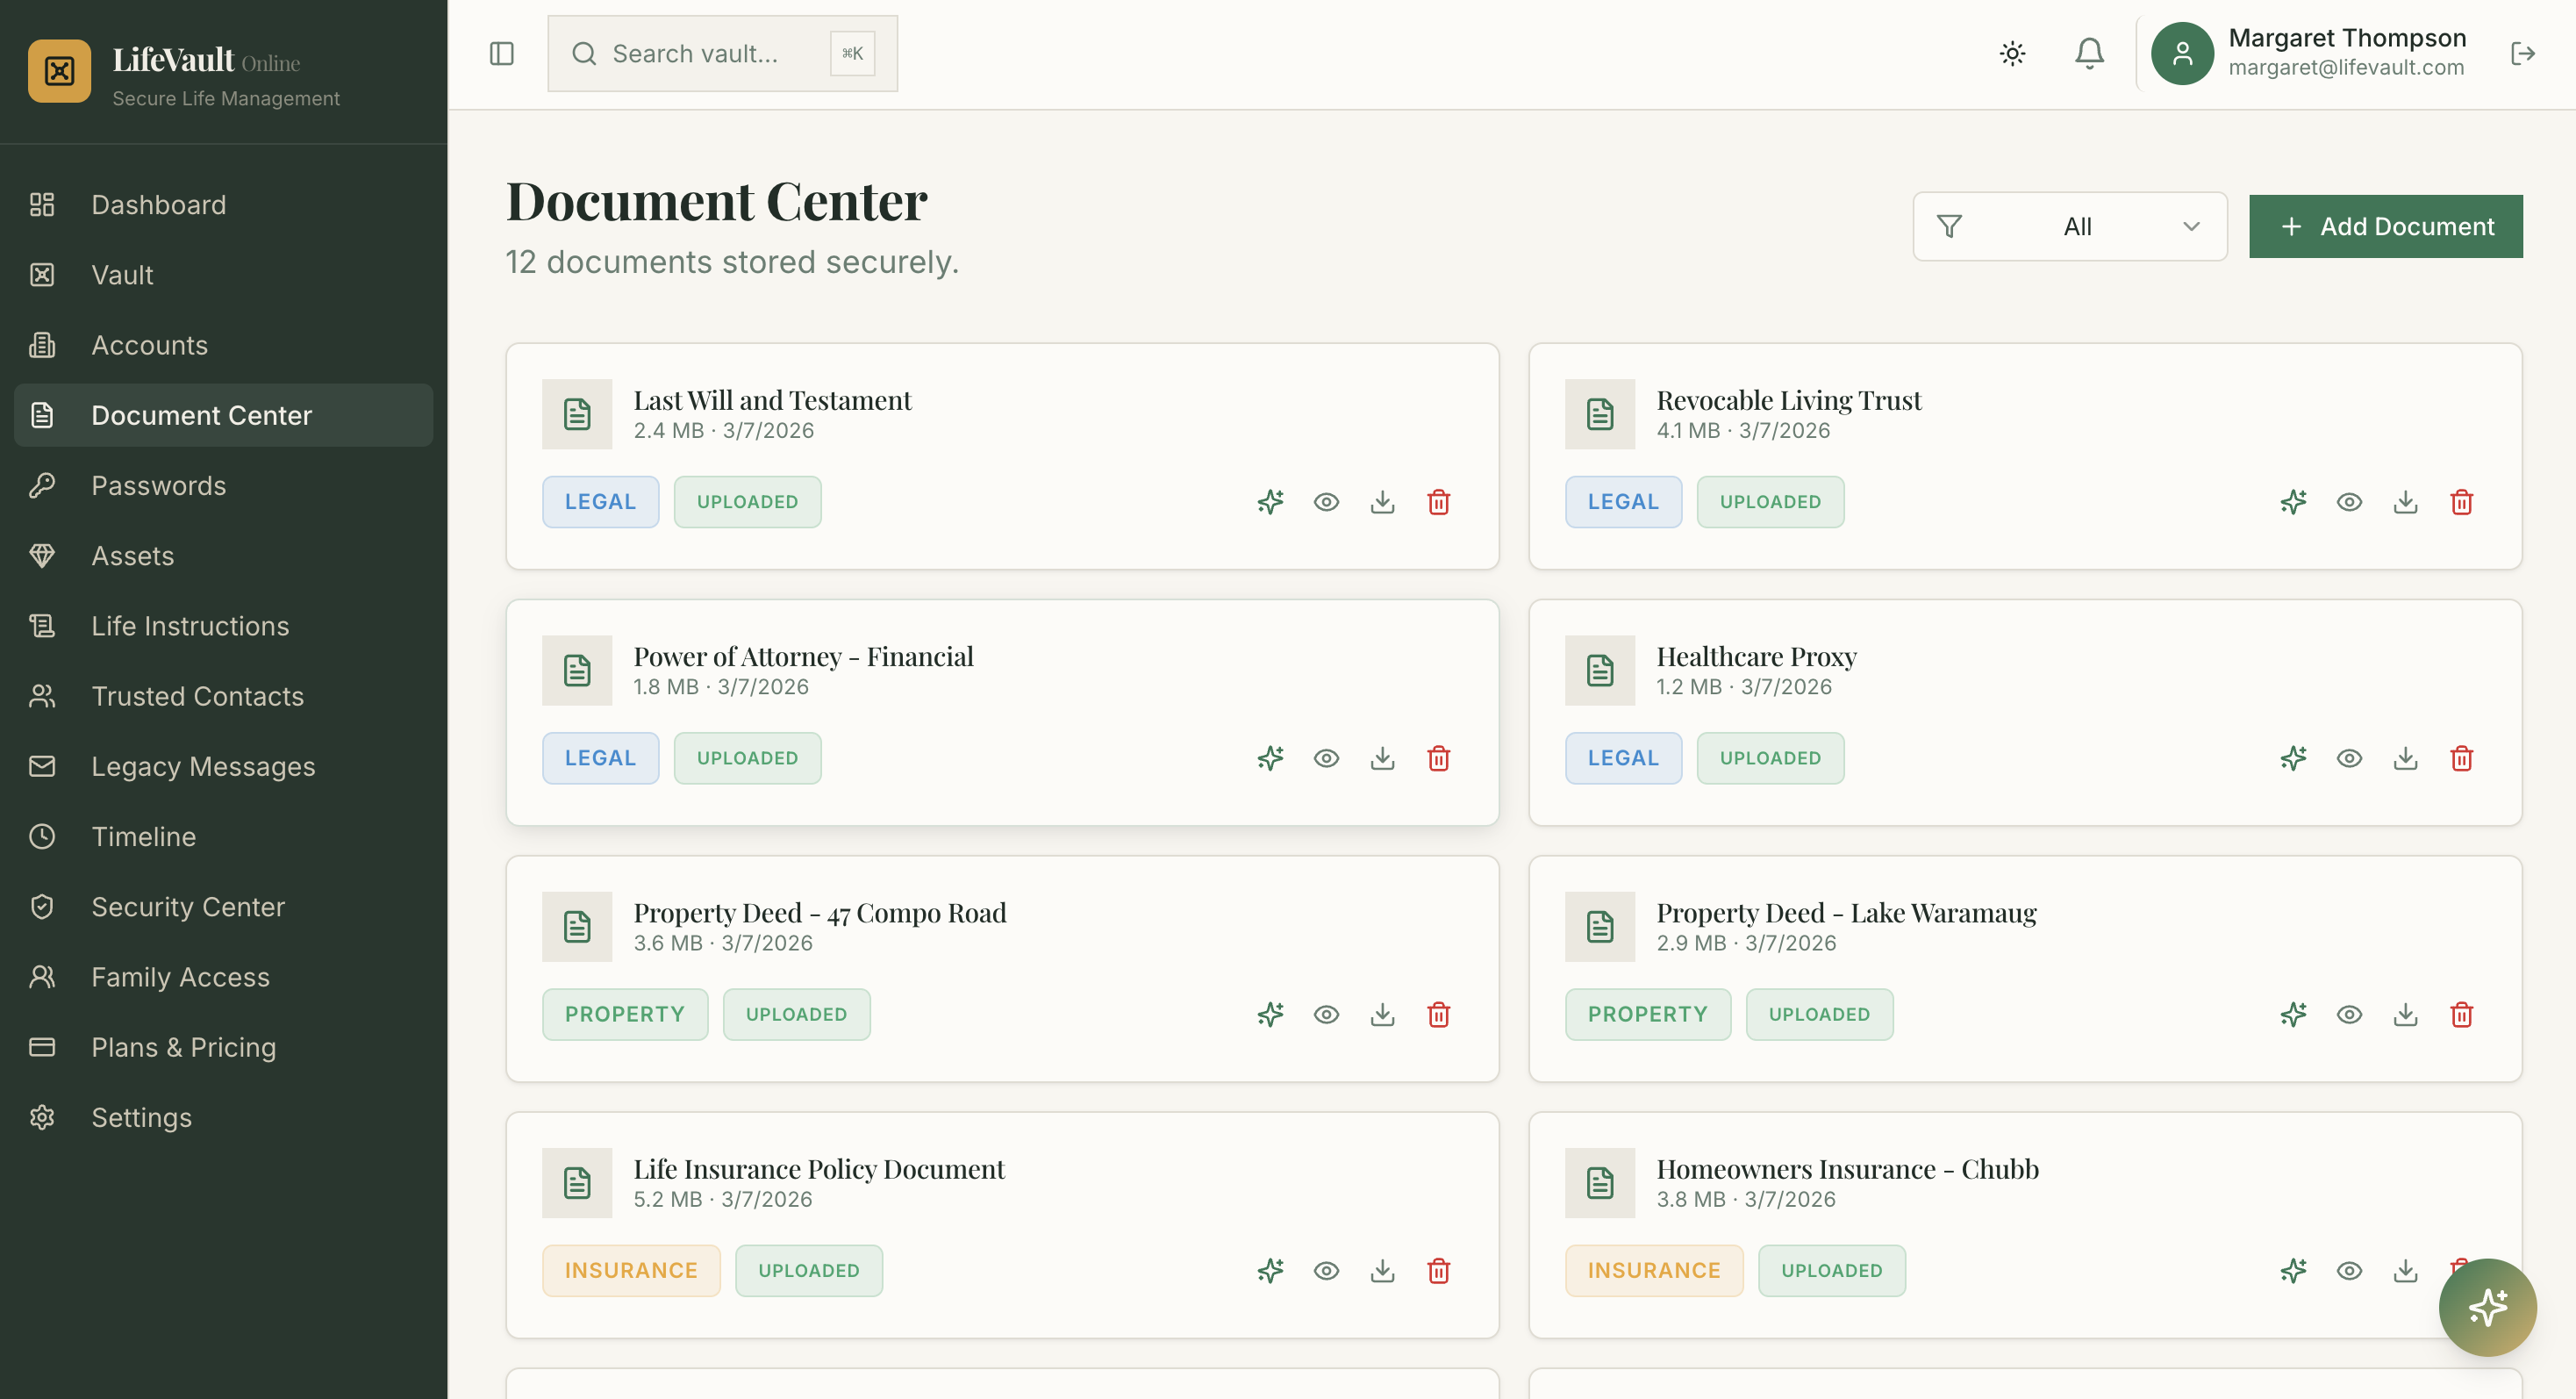Open the search shortcut badge ⌘K

point(851,53)
